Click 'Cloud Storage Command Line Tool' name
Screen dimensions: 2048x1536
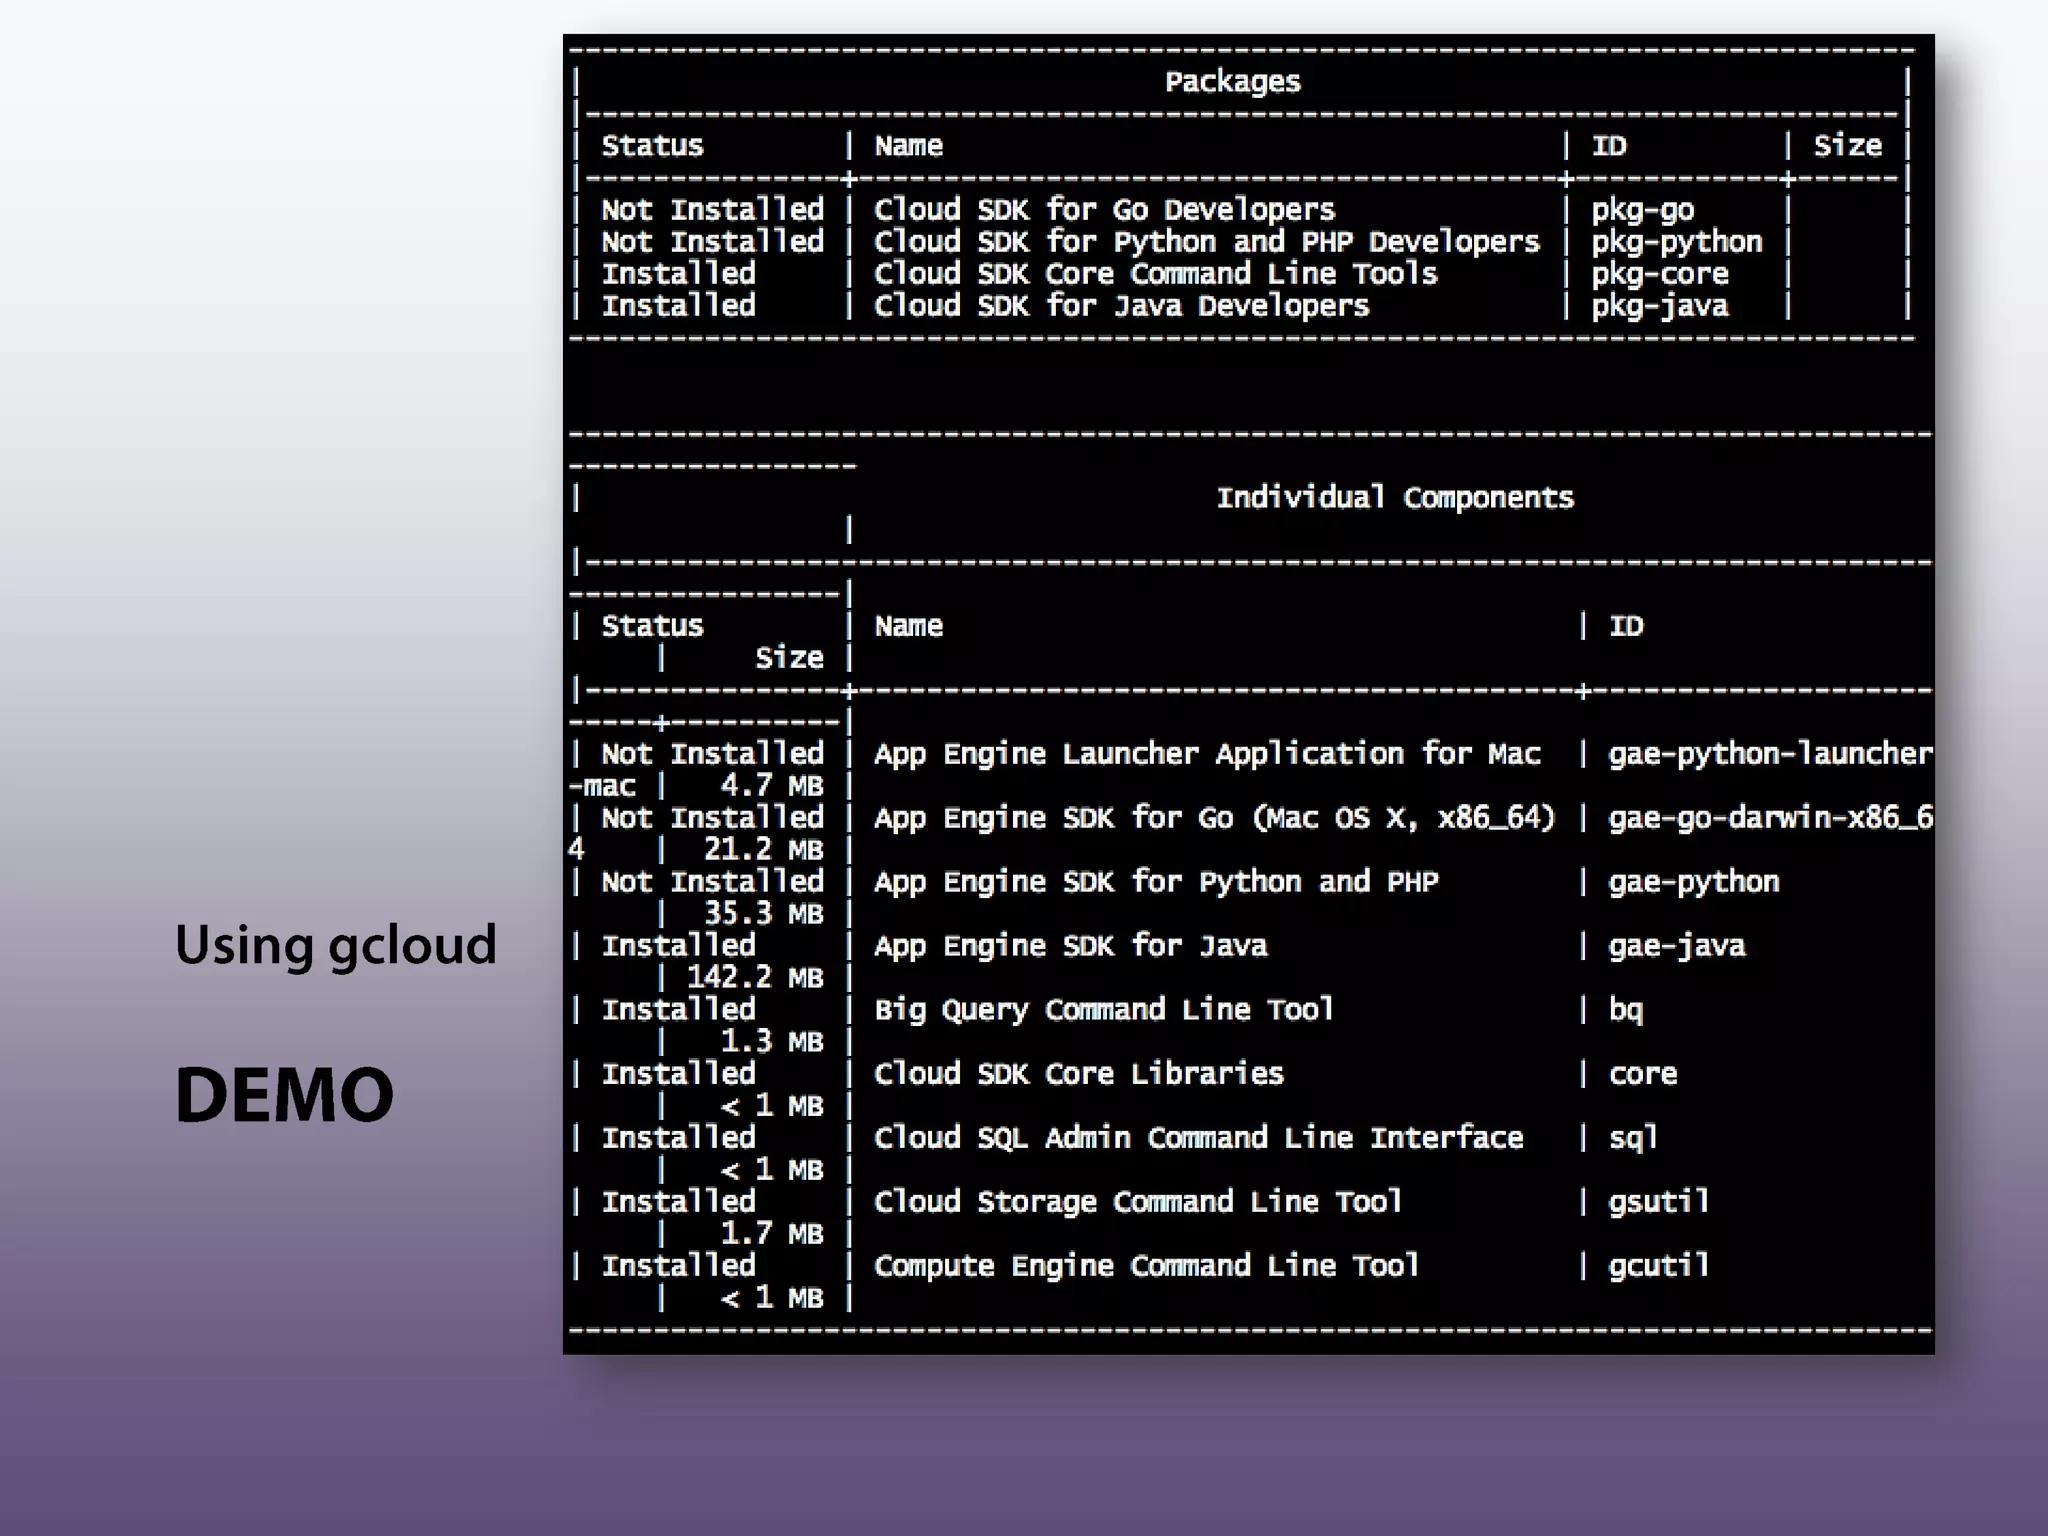click(x=1138, y=1202)
